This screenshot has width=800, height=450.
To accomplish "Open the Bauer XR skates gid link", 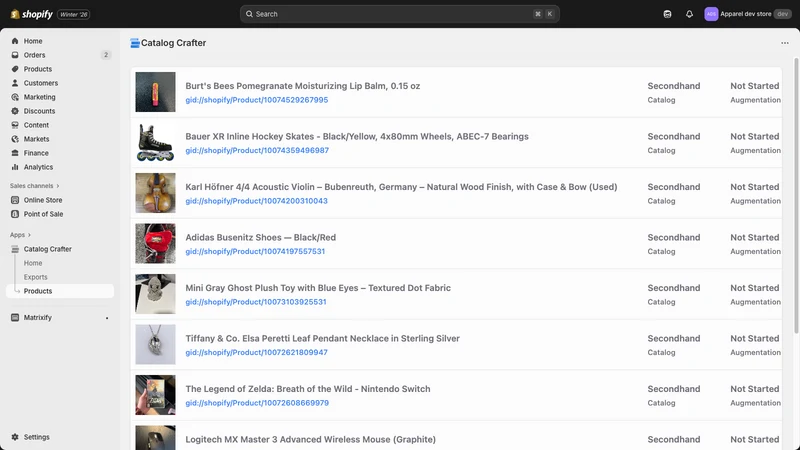I will tap(257, 151).
